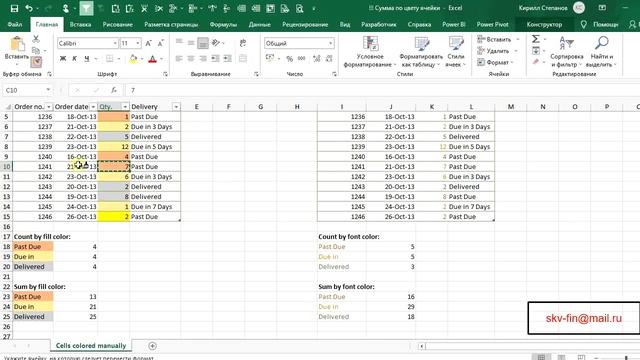The image size is (640, 360).
Task: Click the wrap text icon
Action: click(x=243, y=43)
